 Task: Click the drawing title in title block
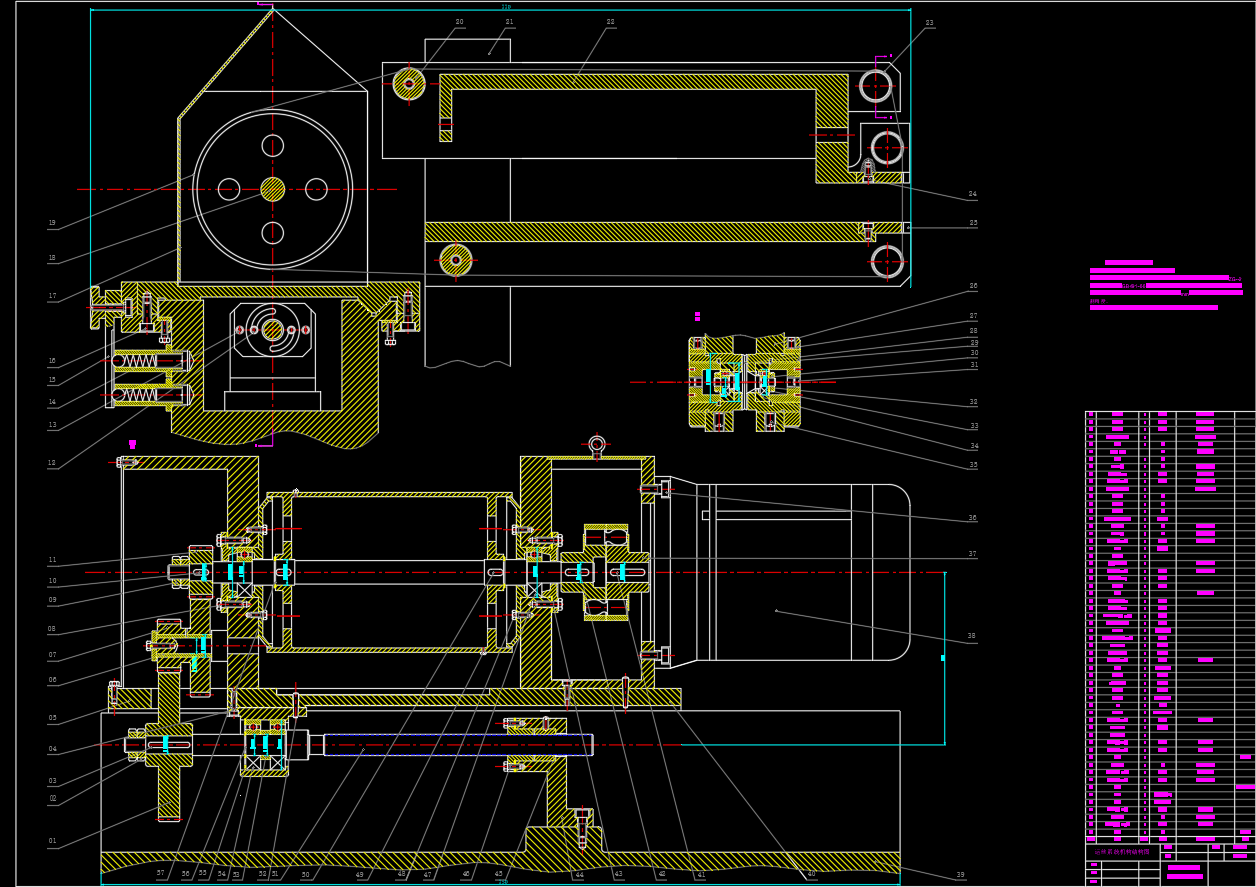(1122, 852)
